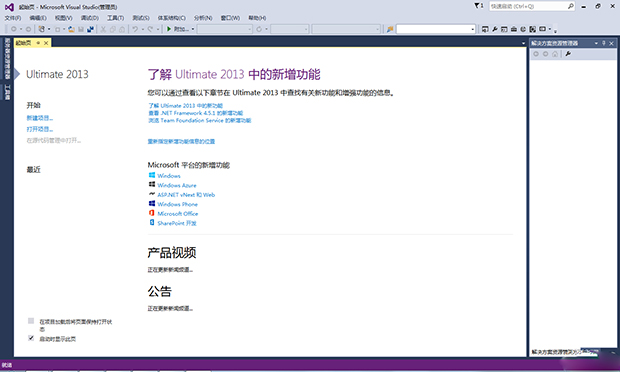This screenshot has height=372, width=620.
Task: Close the Start Page tab
Action: click(x=46, y=43)
